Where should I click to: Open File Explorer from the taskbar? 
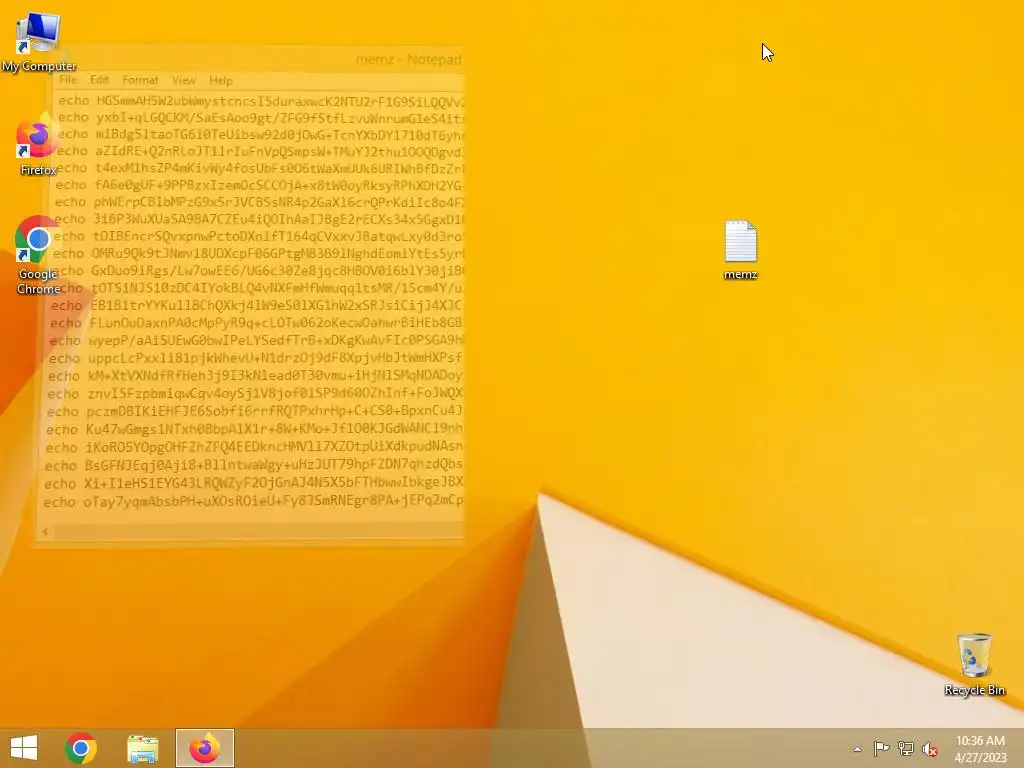click(142, 748)
